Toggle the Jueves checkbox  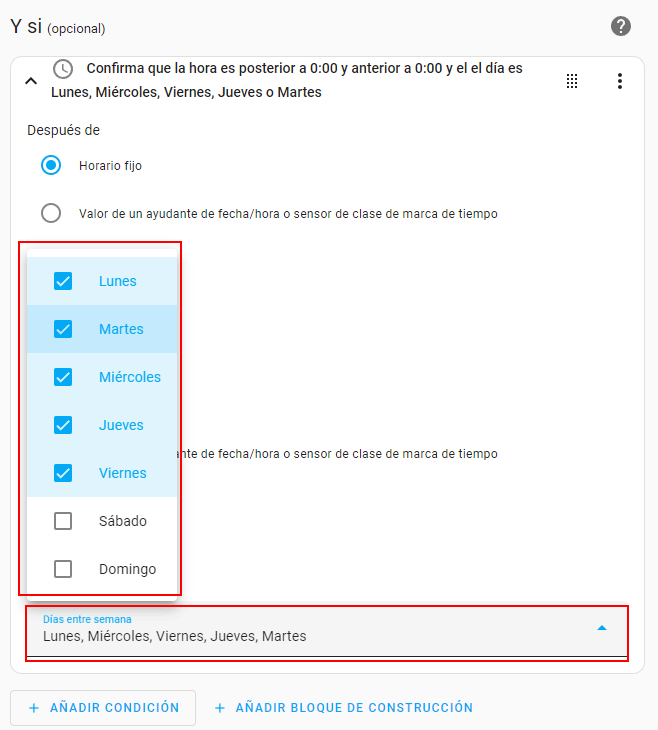point(63,425)
